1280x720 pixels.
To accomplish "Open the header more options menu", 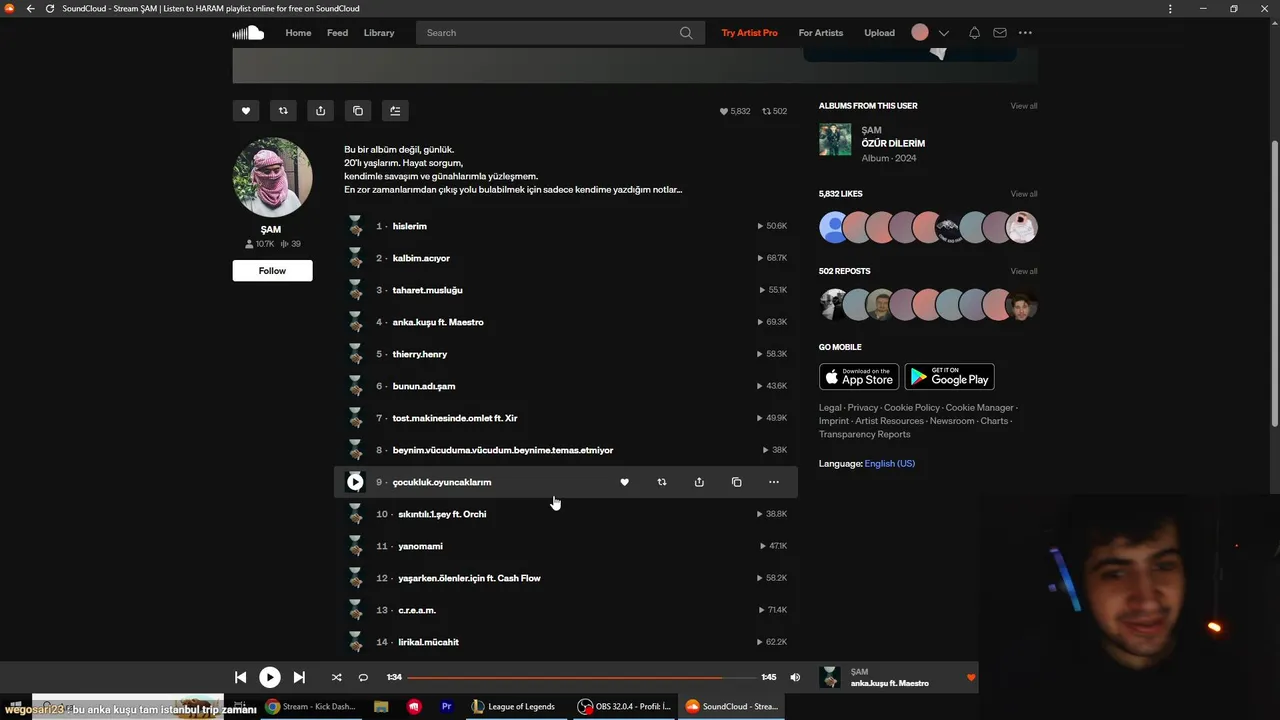I will [1025, 33].
